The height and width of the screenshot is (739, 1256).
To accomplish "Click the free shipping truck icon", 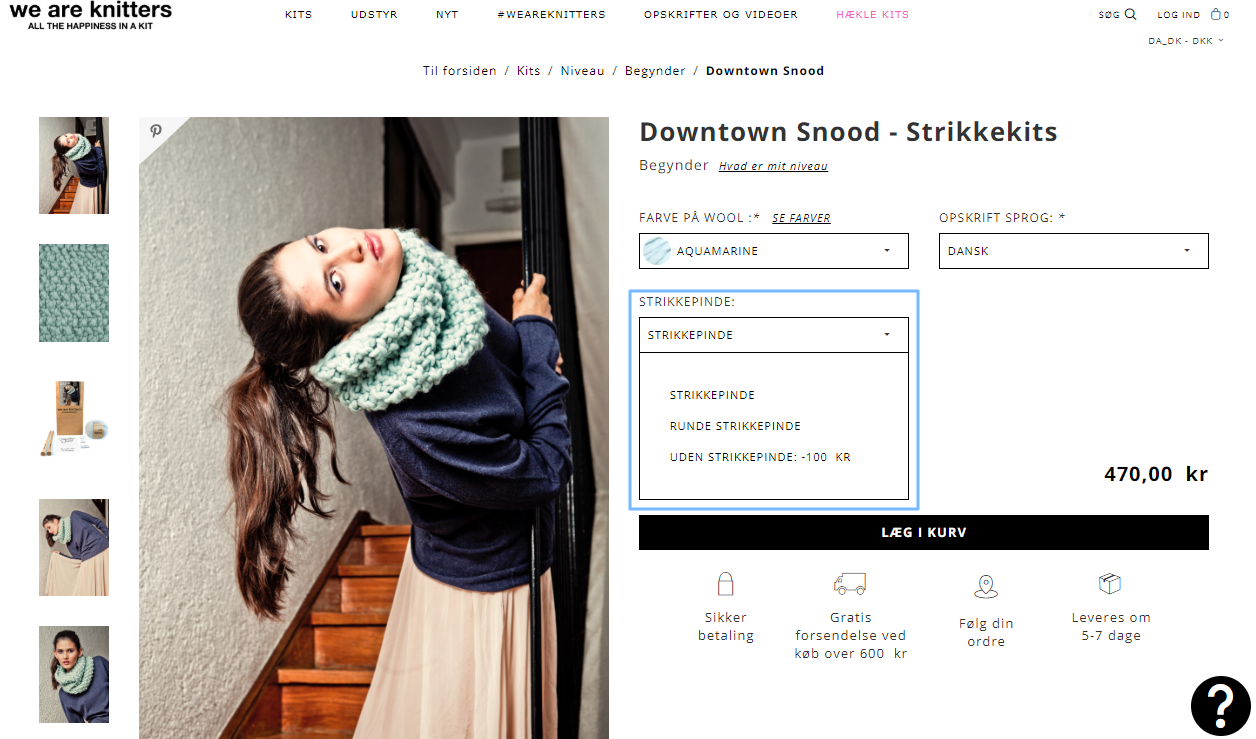I will [x=850, y=584].
